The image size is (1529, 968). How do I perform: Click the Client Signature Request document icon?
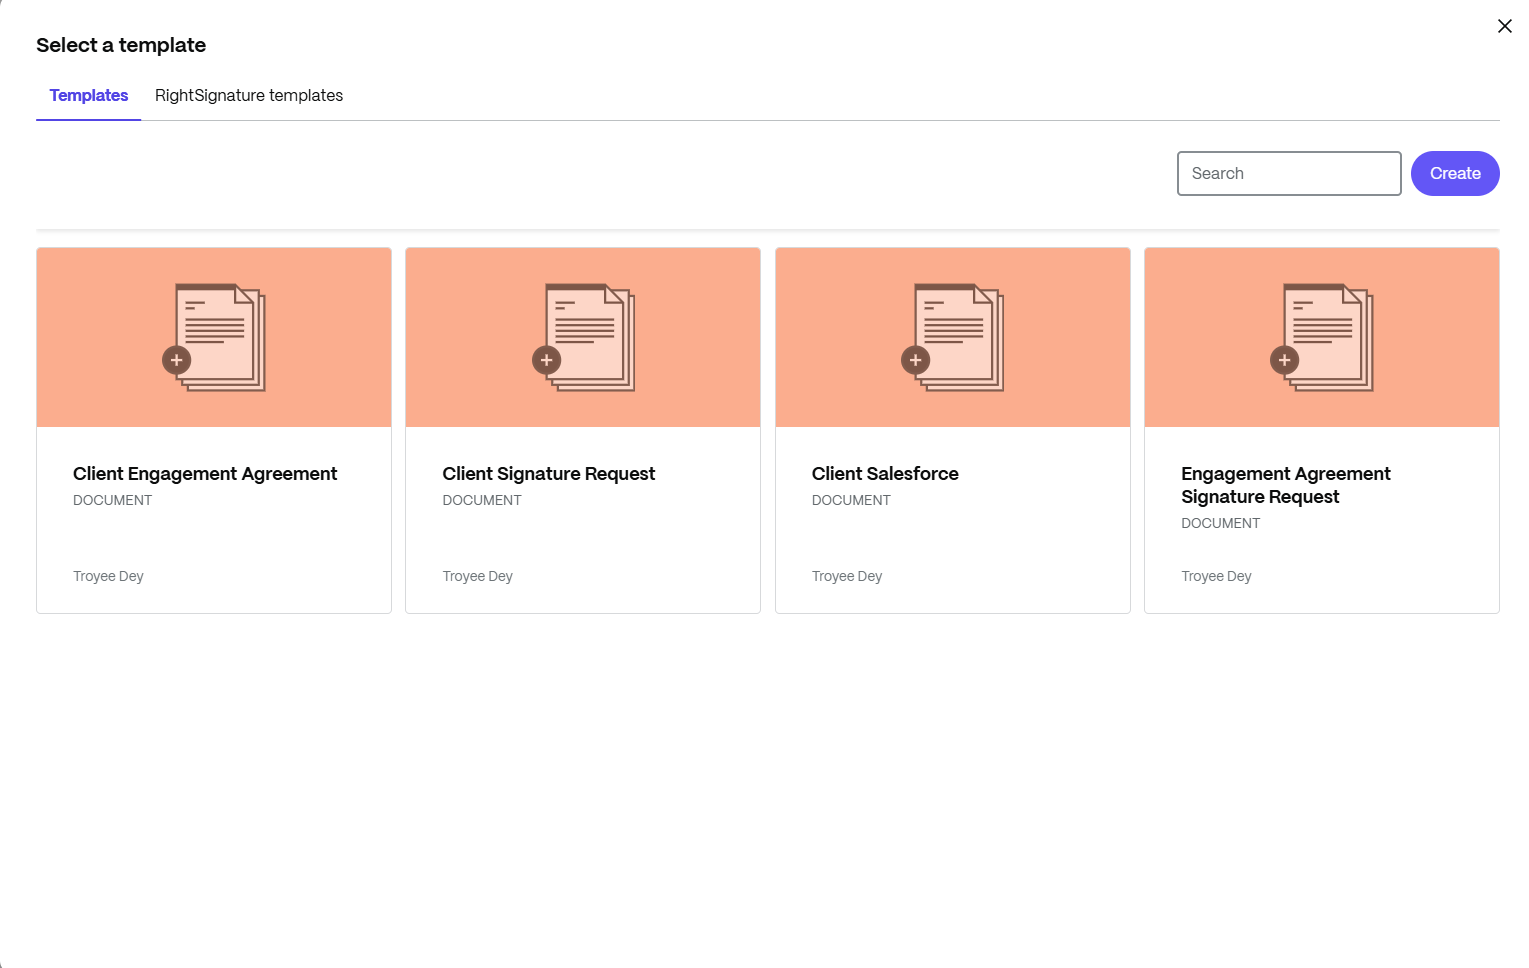pos(583,337)
